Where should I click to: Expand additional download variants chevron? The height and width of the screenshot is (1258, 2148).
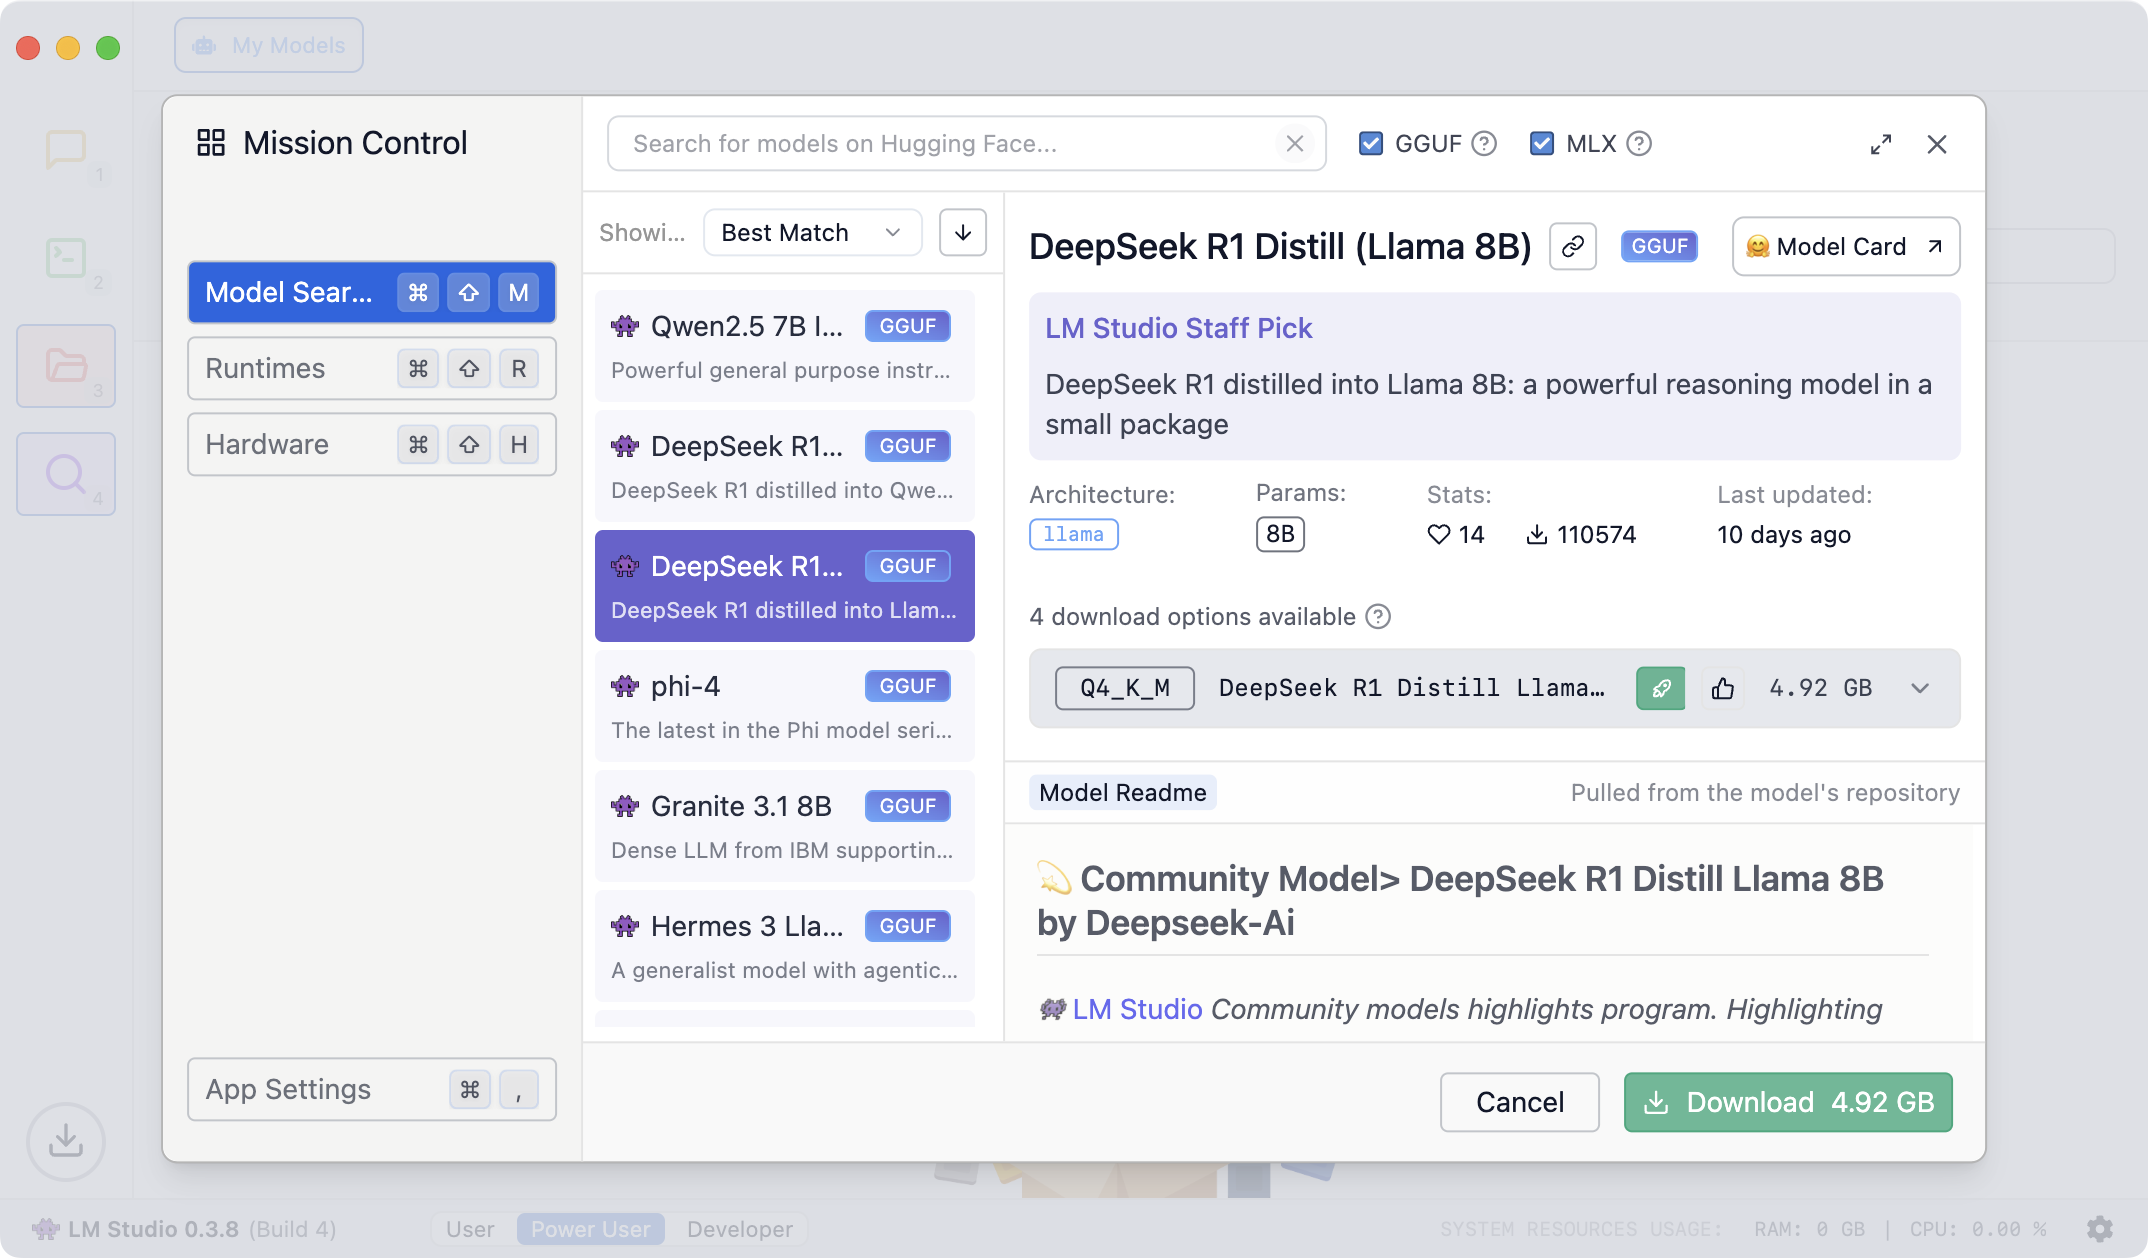pos(1920,687)
